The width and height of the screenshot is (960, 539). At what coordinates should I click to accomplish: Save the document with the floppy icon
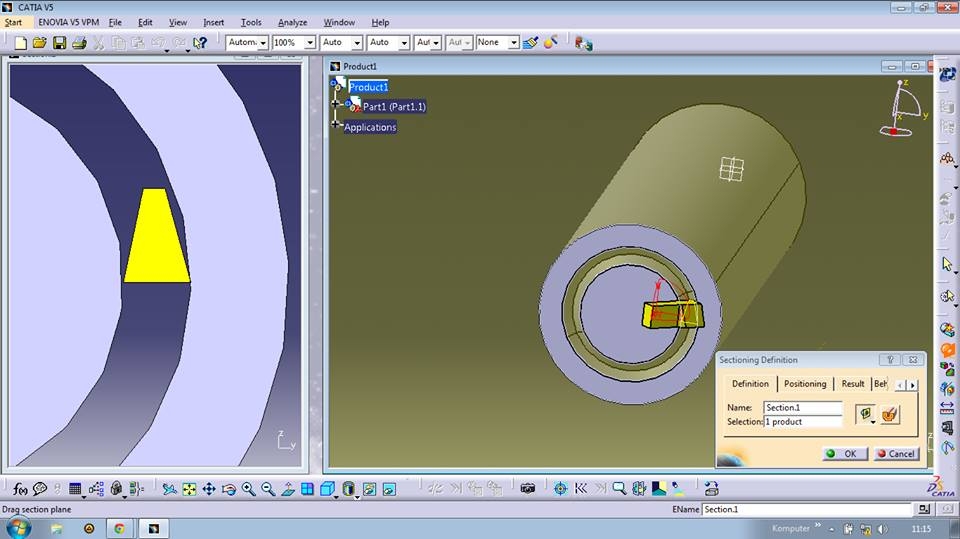59,43
